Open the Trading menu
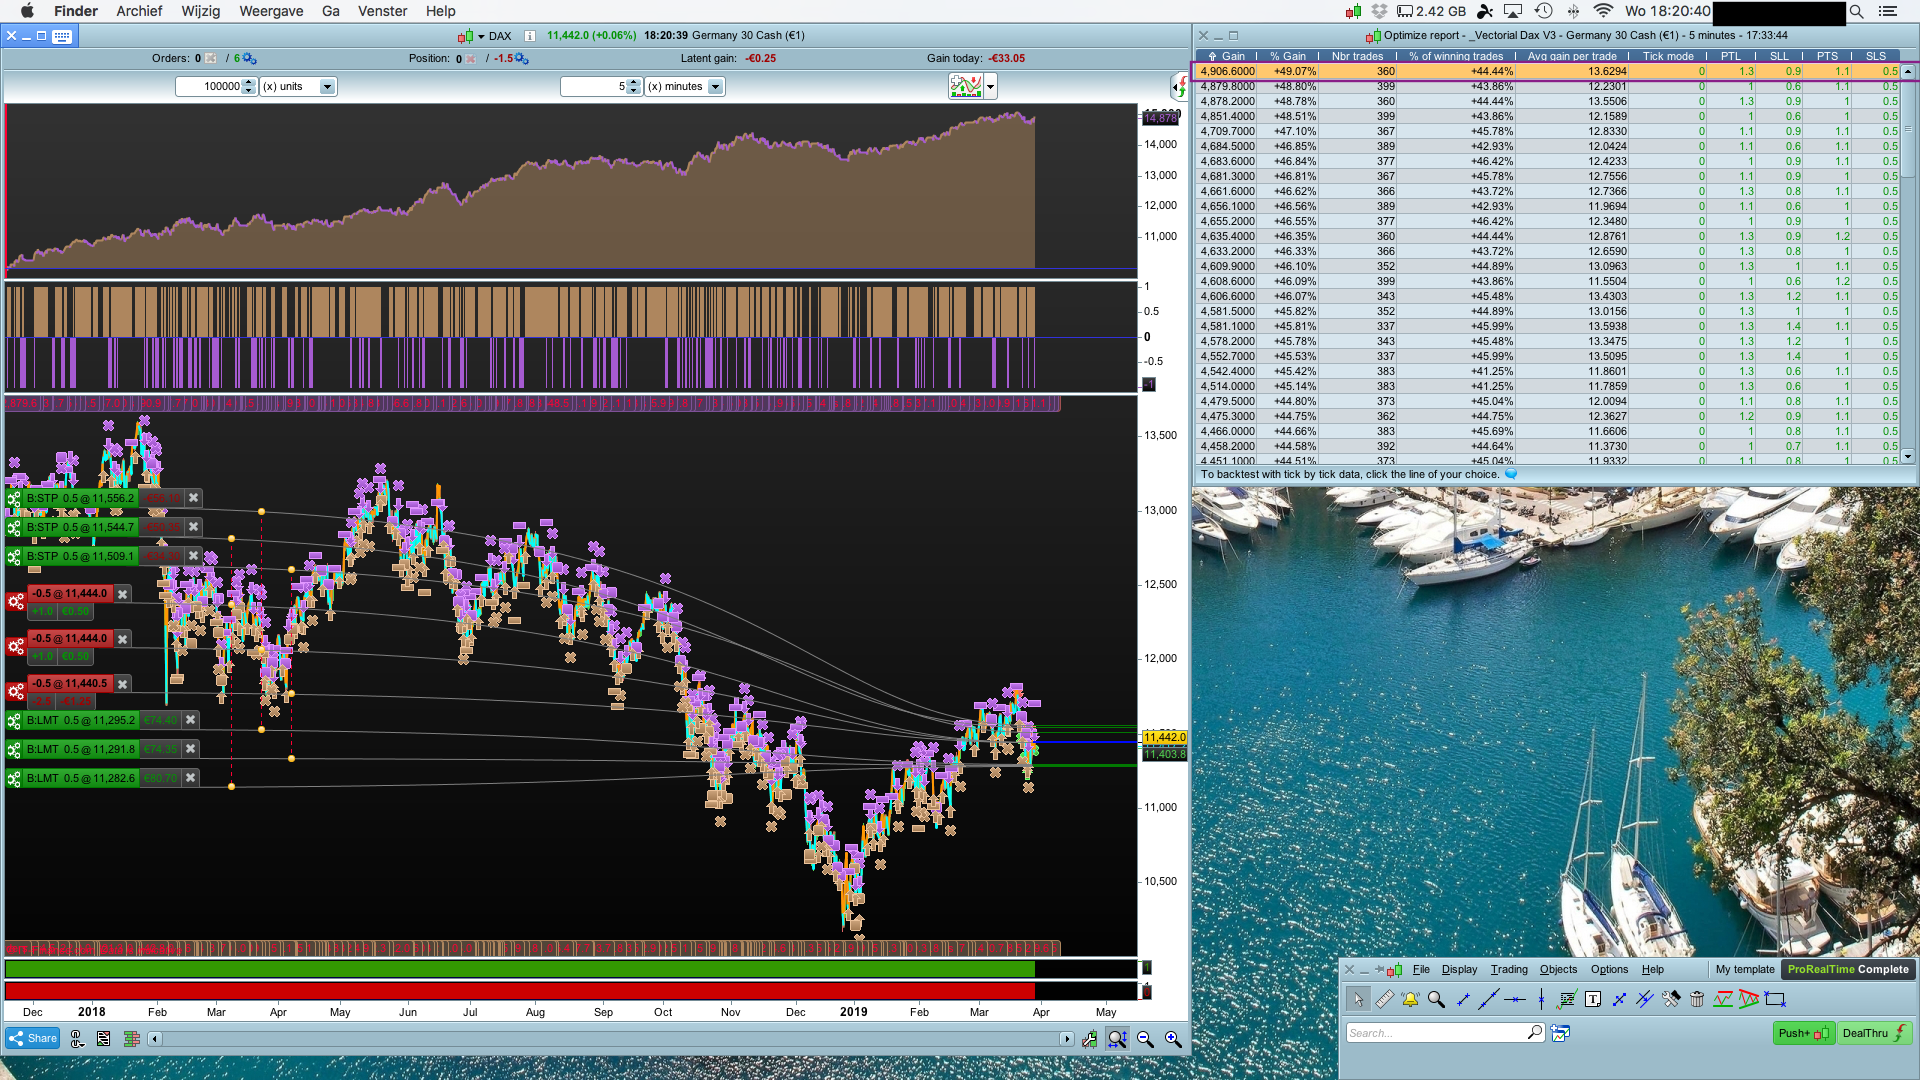 pos(1508,969)
